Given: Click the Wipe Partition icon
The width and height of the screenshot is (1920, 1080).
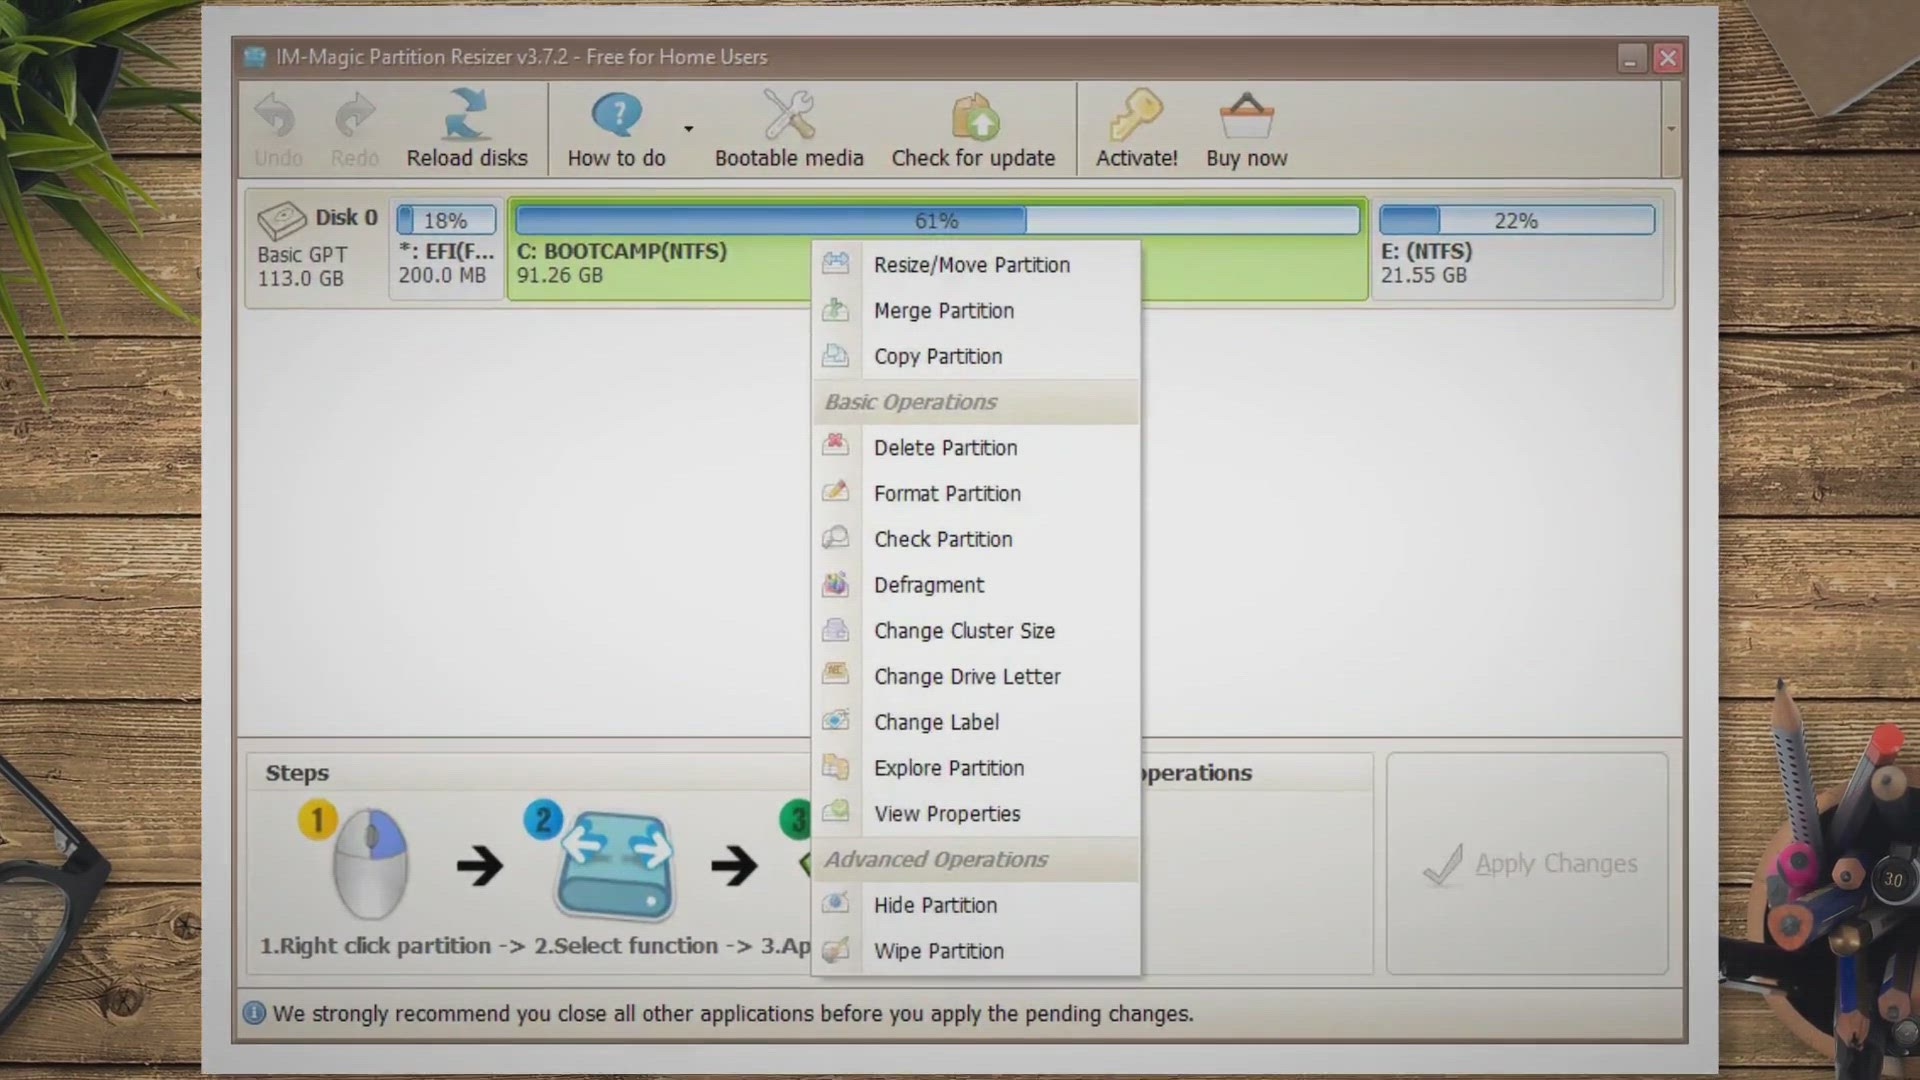Looking at the screenshot, I should 835,949.
